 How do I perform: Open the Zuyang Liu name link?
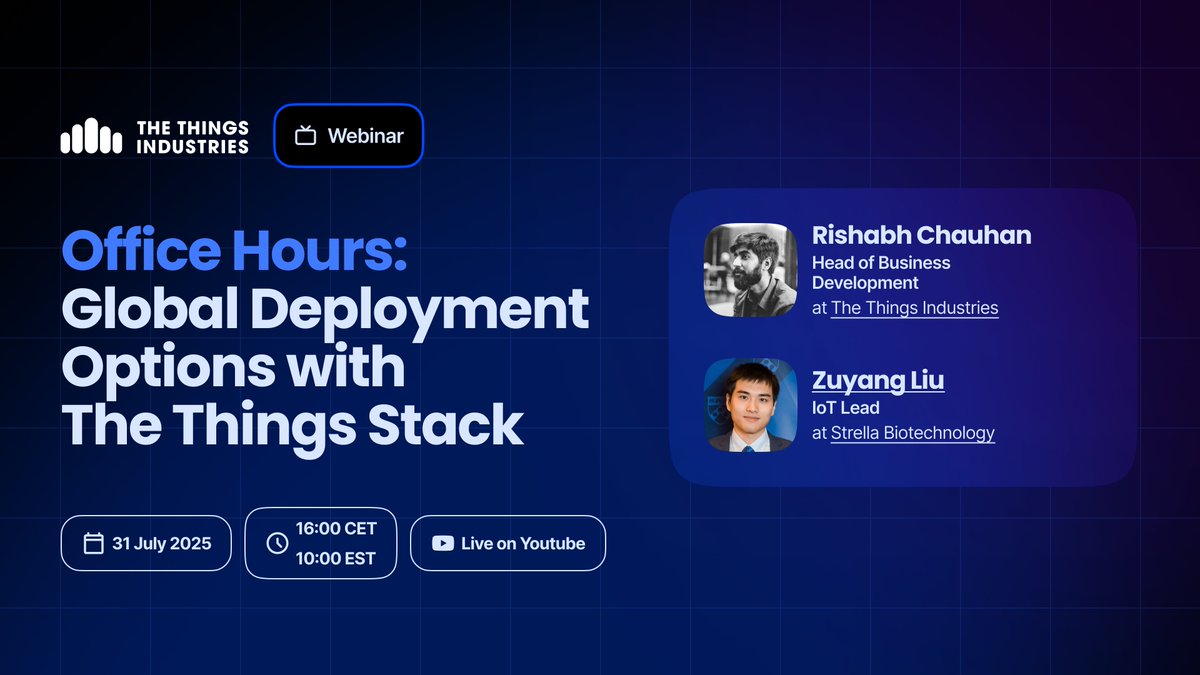(x=878, y=380)
